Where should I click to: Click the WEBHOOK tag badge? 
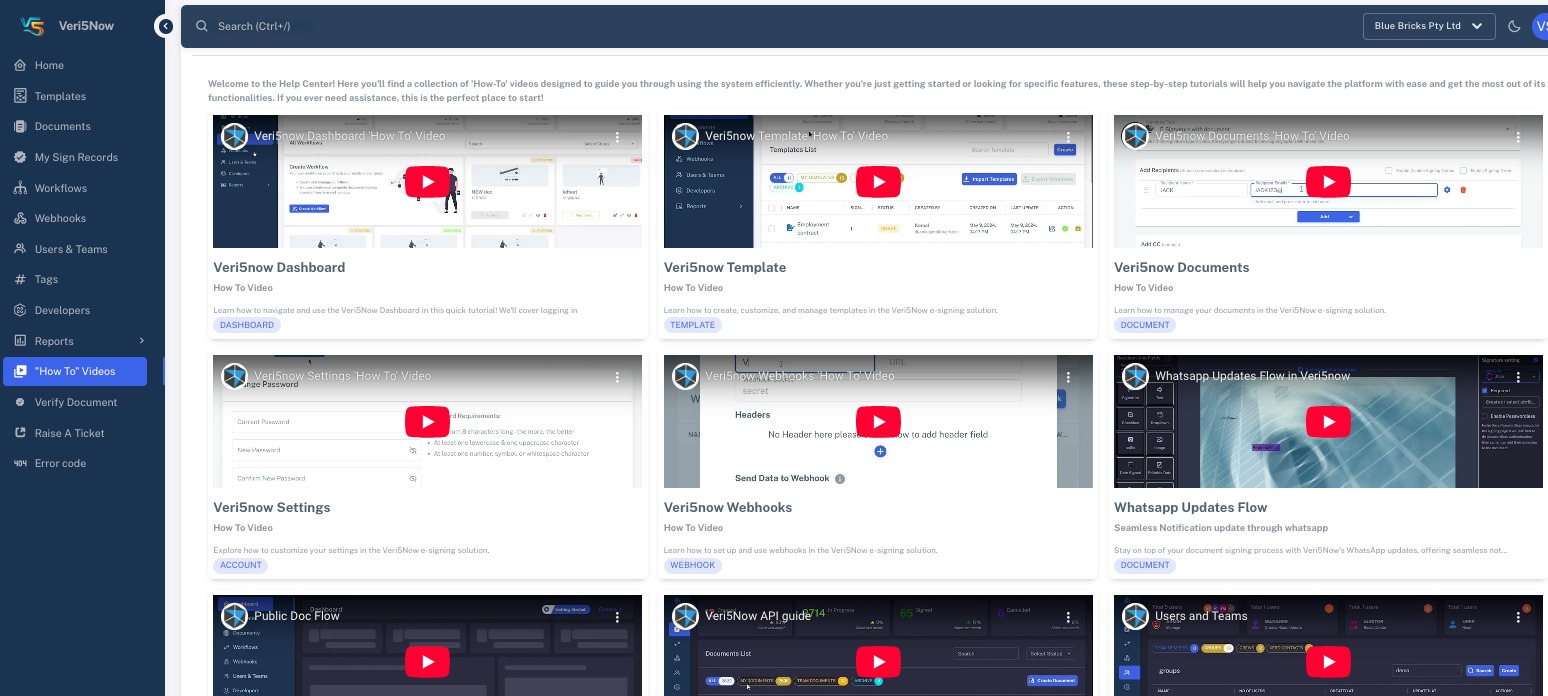pos(693,565)
